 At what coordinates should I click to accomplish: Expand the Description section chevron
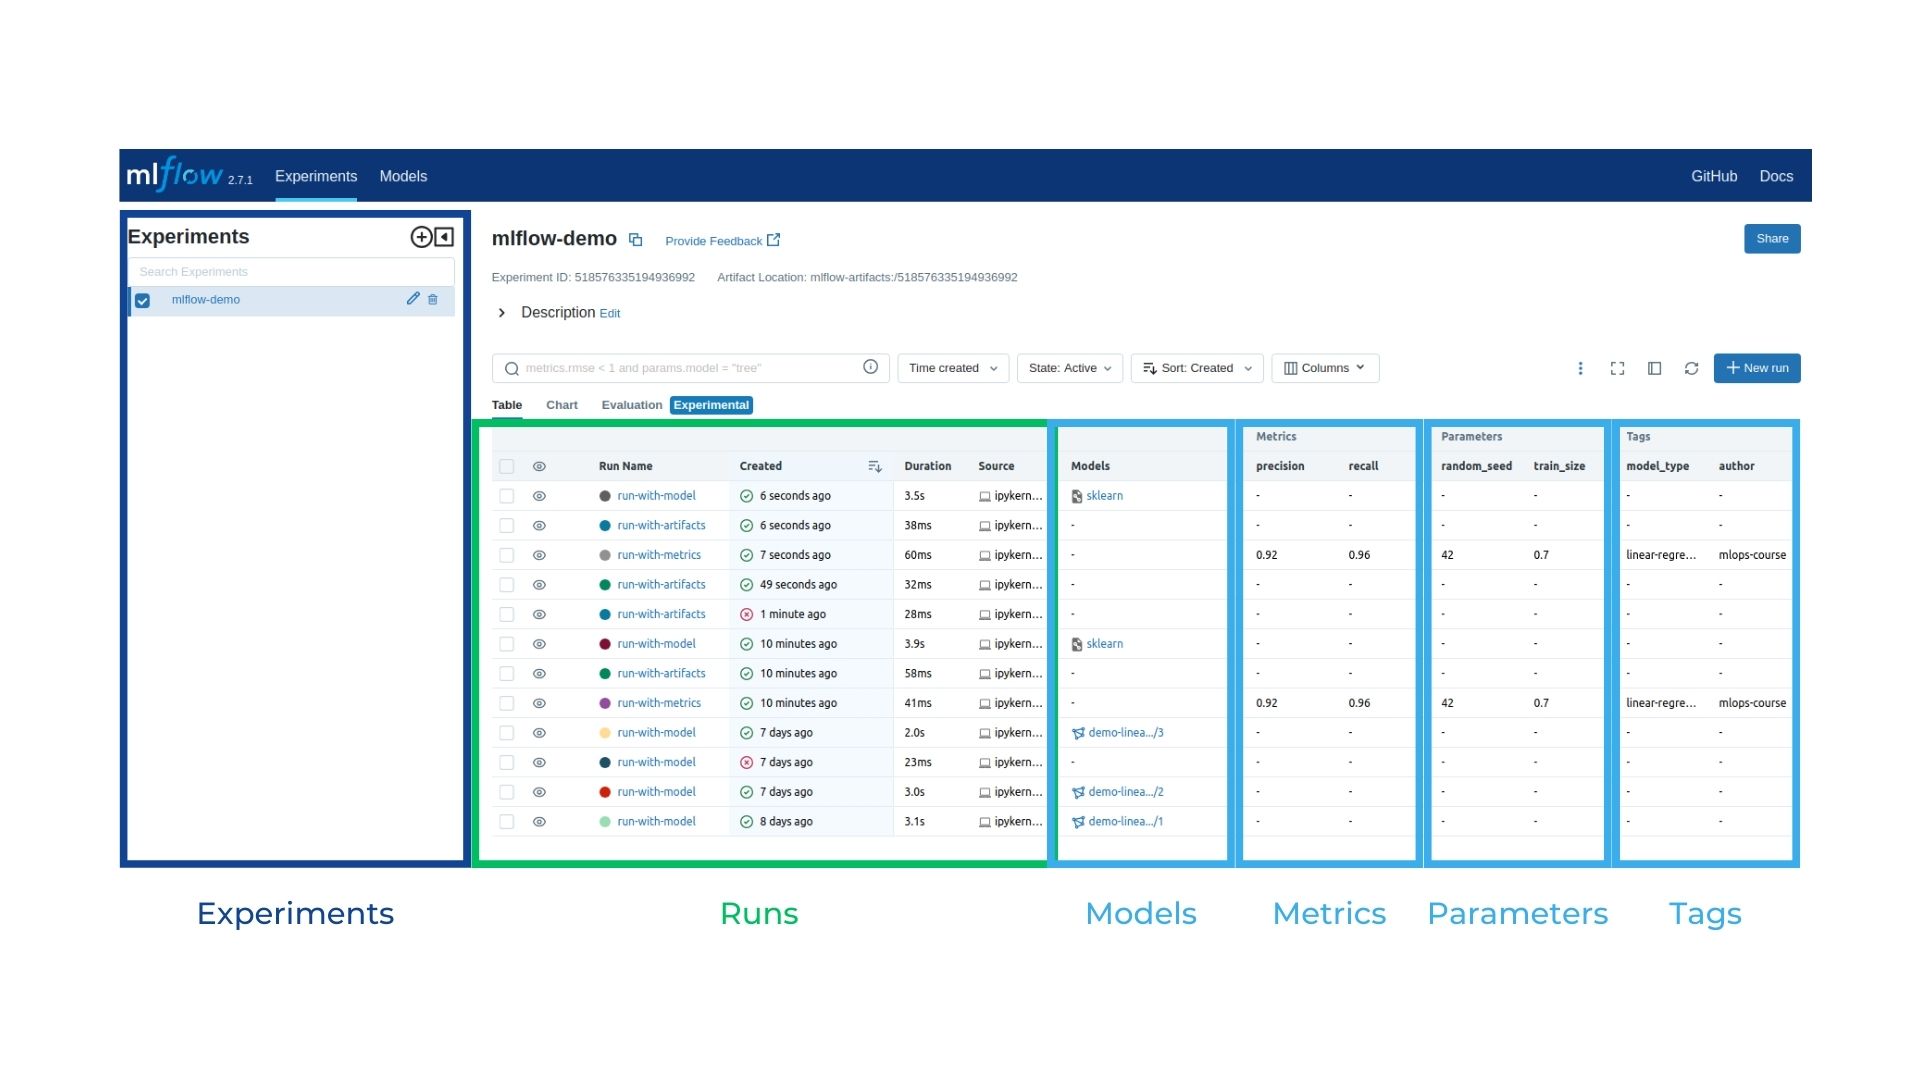point(502,313)
